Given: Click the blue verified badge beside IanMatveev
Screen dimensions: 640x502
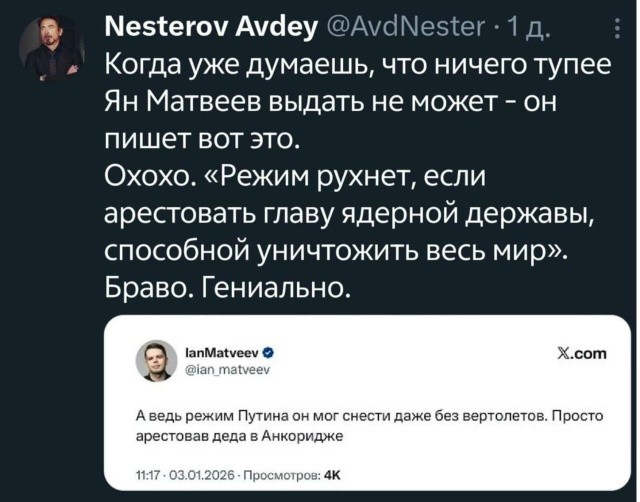Looking at the screenshot, I should (269, 351).
